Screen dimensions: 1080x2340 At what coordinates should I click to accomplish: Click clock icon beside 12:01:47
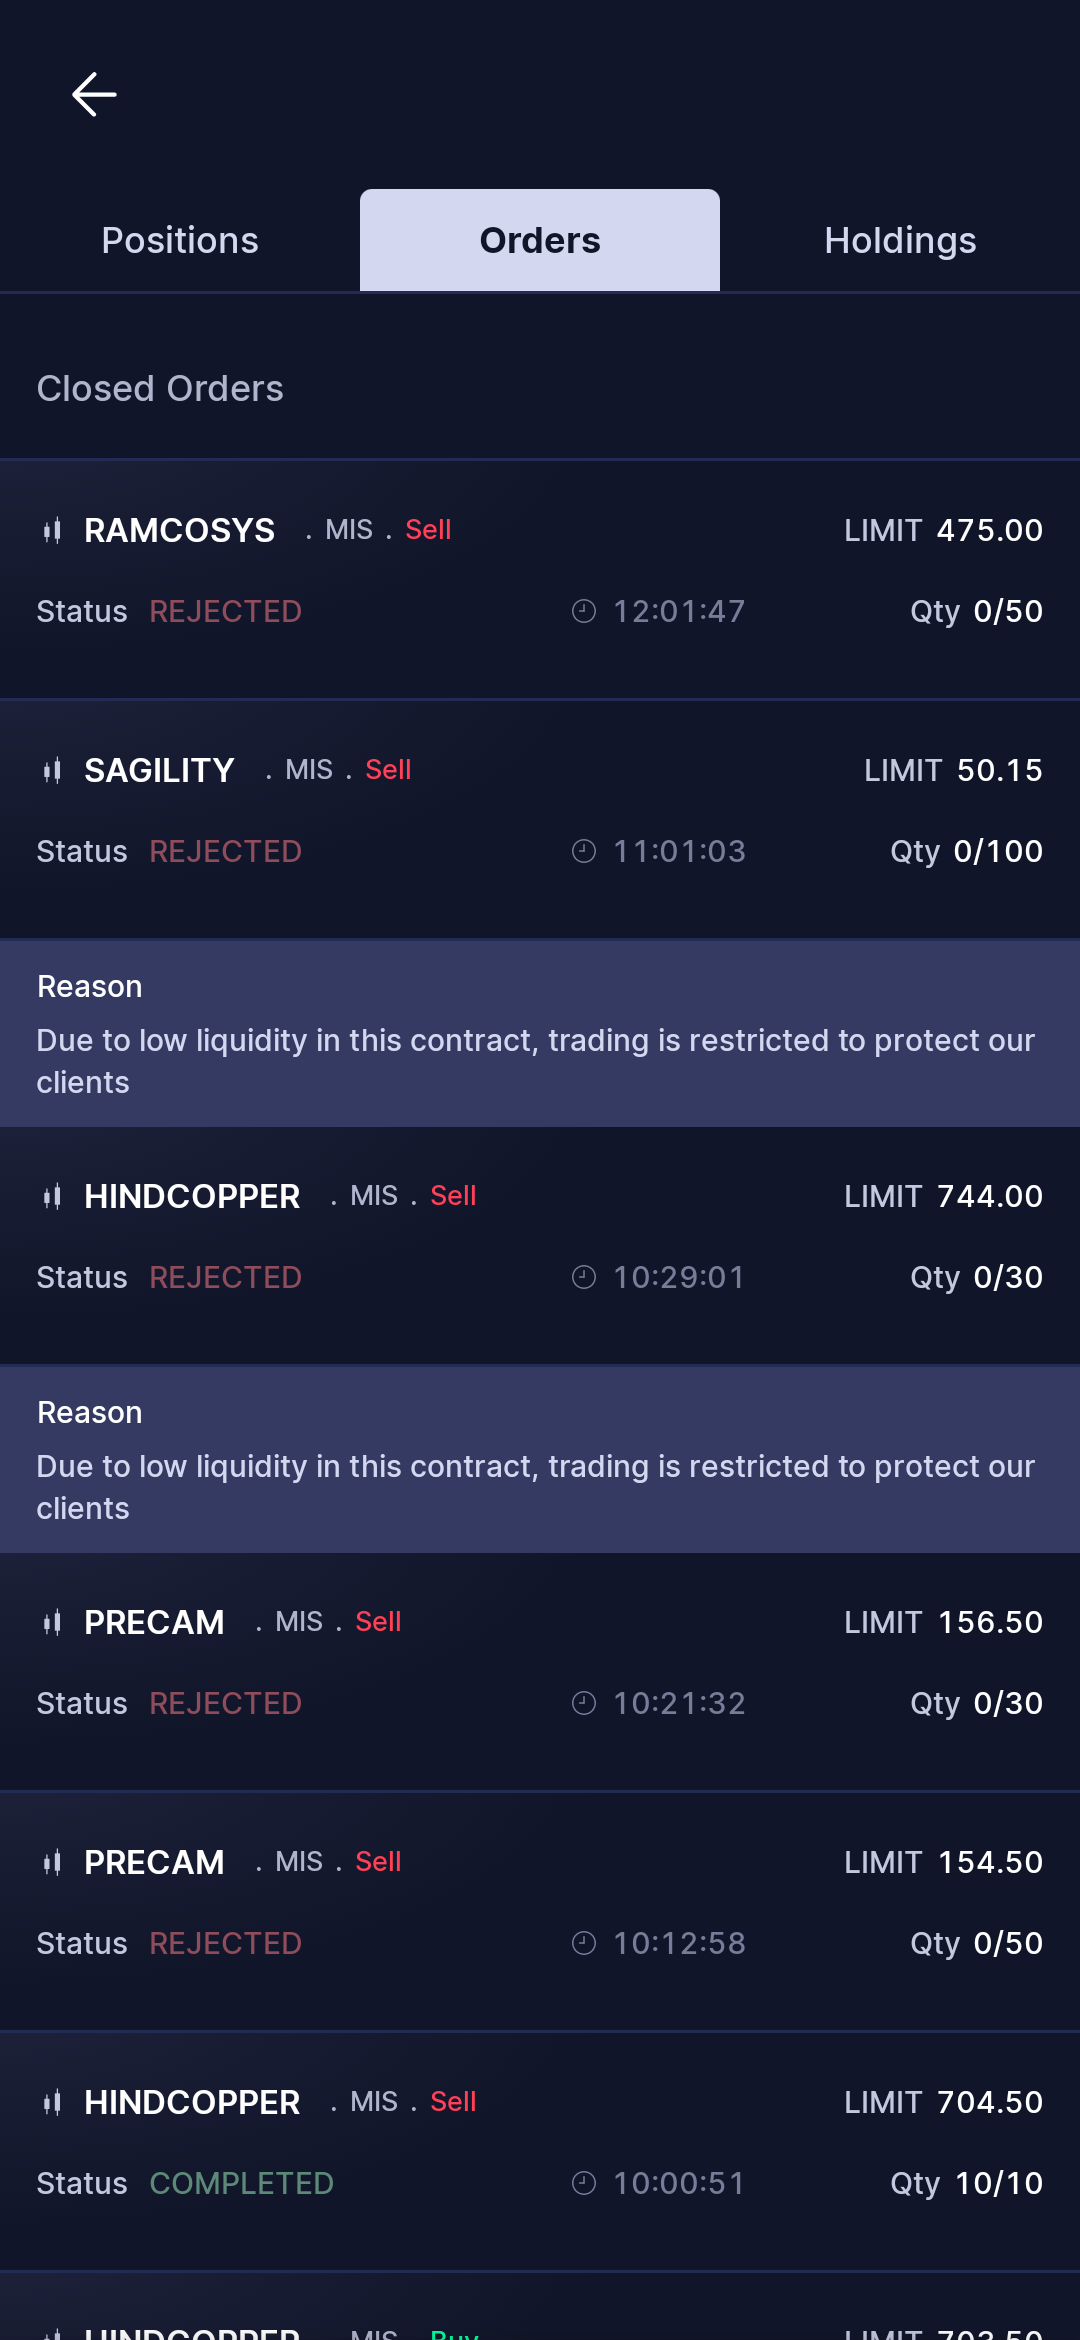tap(584, 611)
